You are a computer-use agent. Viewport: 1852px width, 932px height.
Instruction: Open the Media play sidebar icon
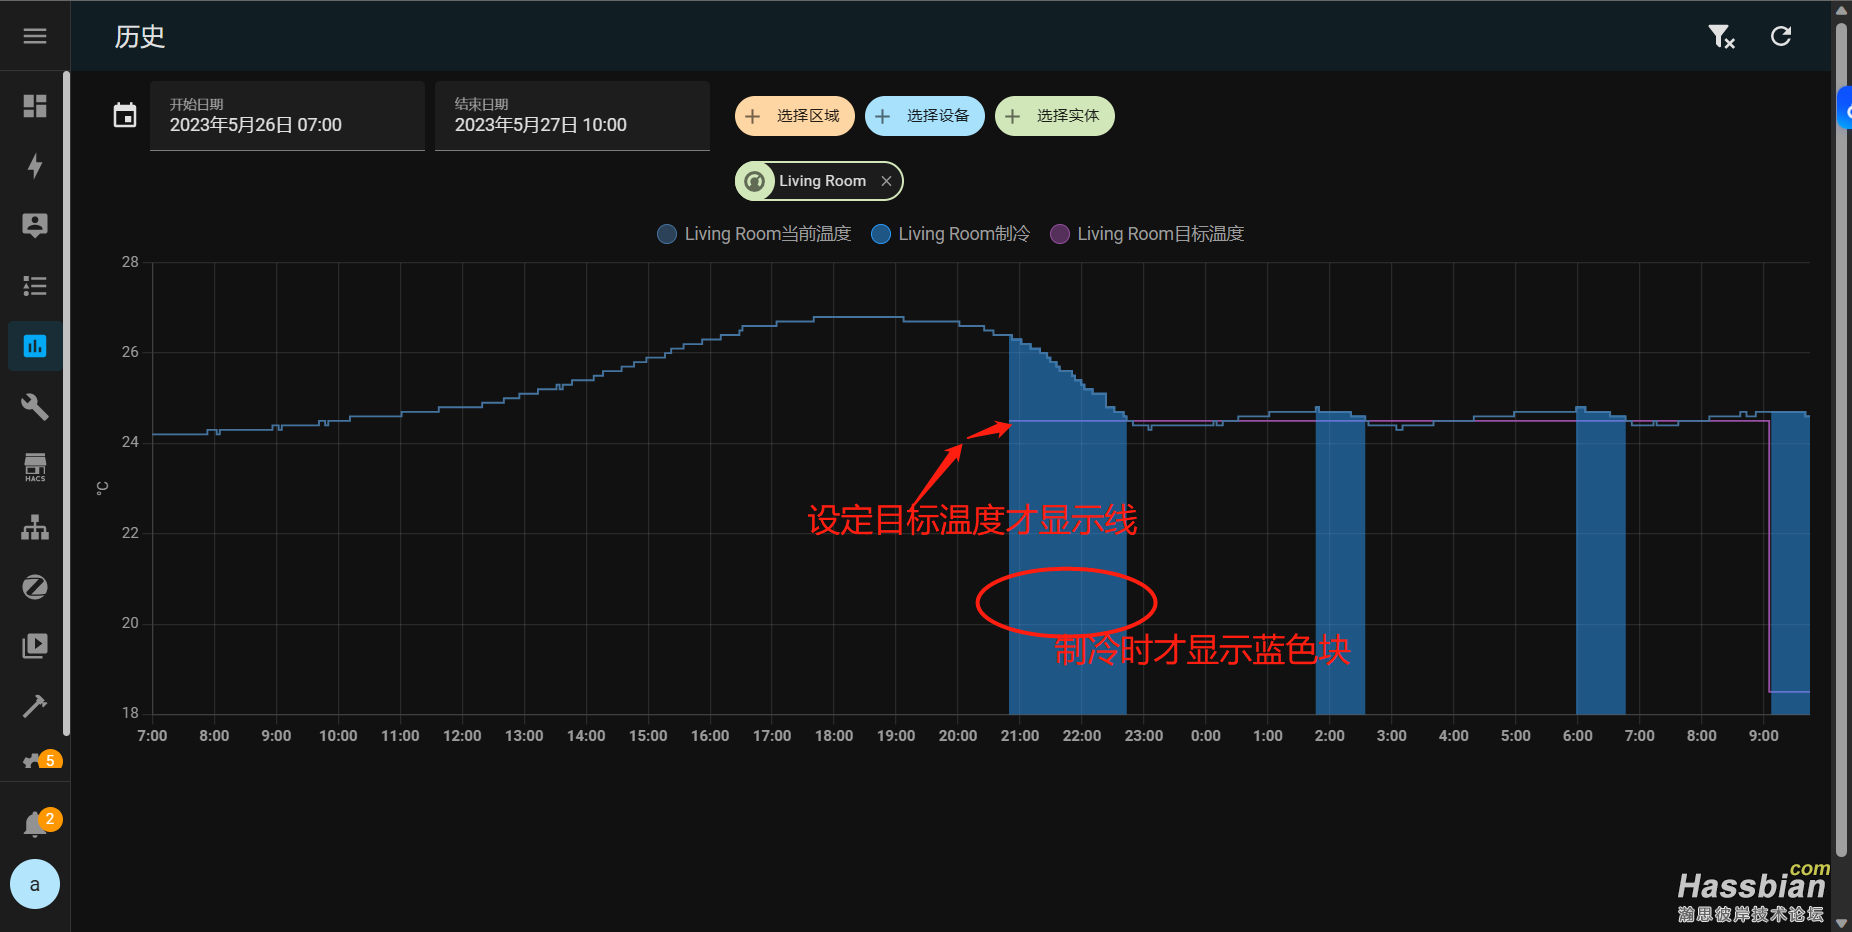(x=35, y=646)
